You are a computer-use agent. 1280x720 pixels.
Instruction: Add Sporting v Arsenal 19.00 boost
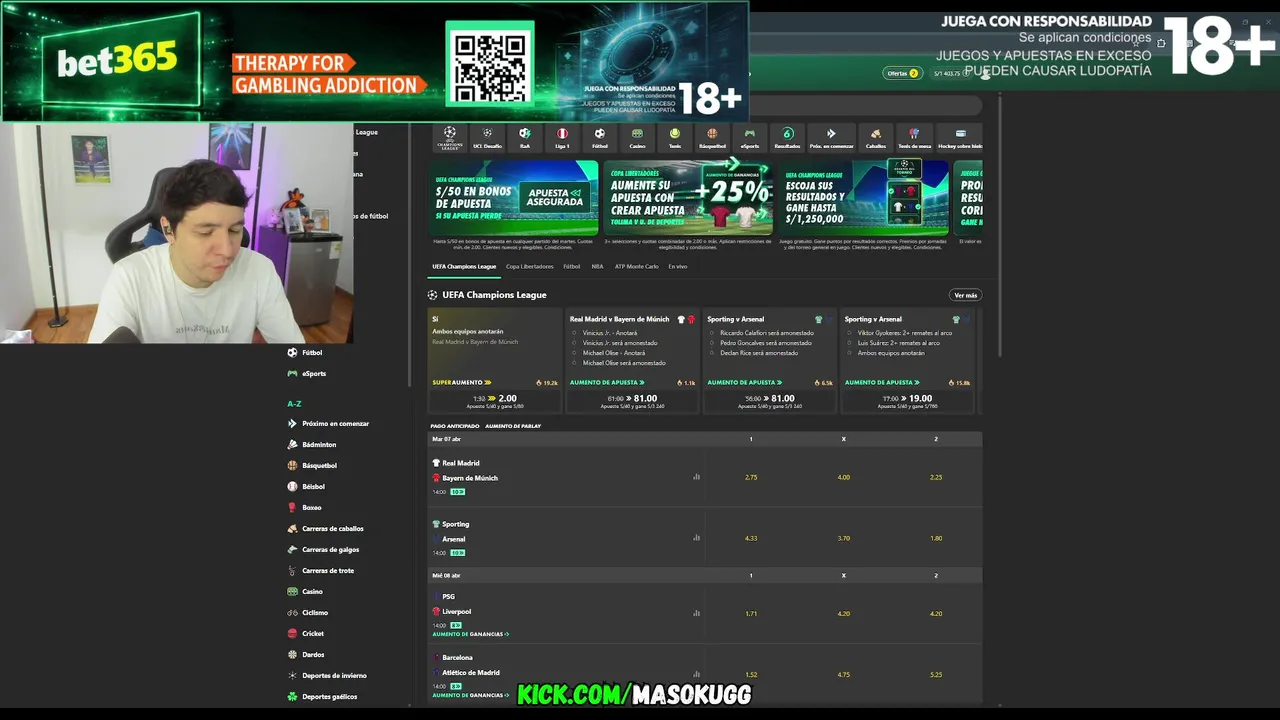pos(907,400)
